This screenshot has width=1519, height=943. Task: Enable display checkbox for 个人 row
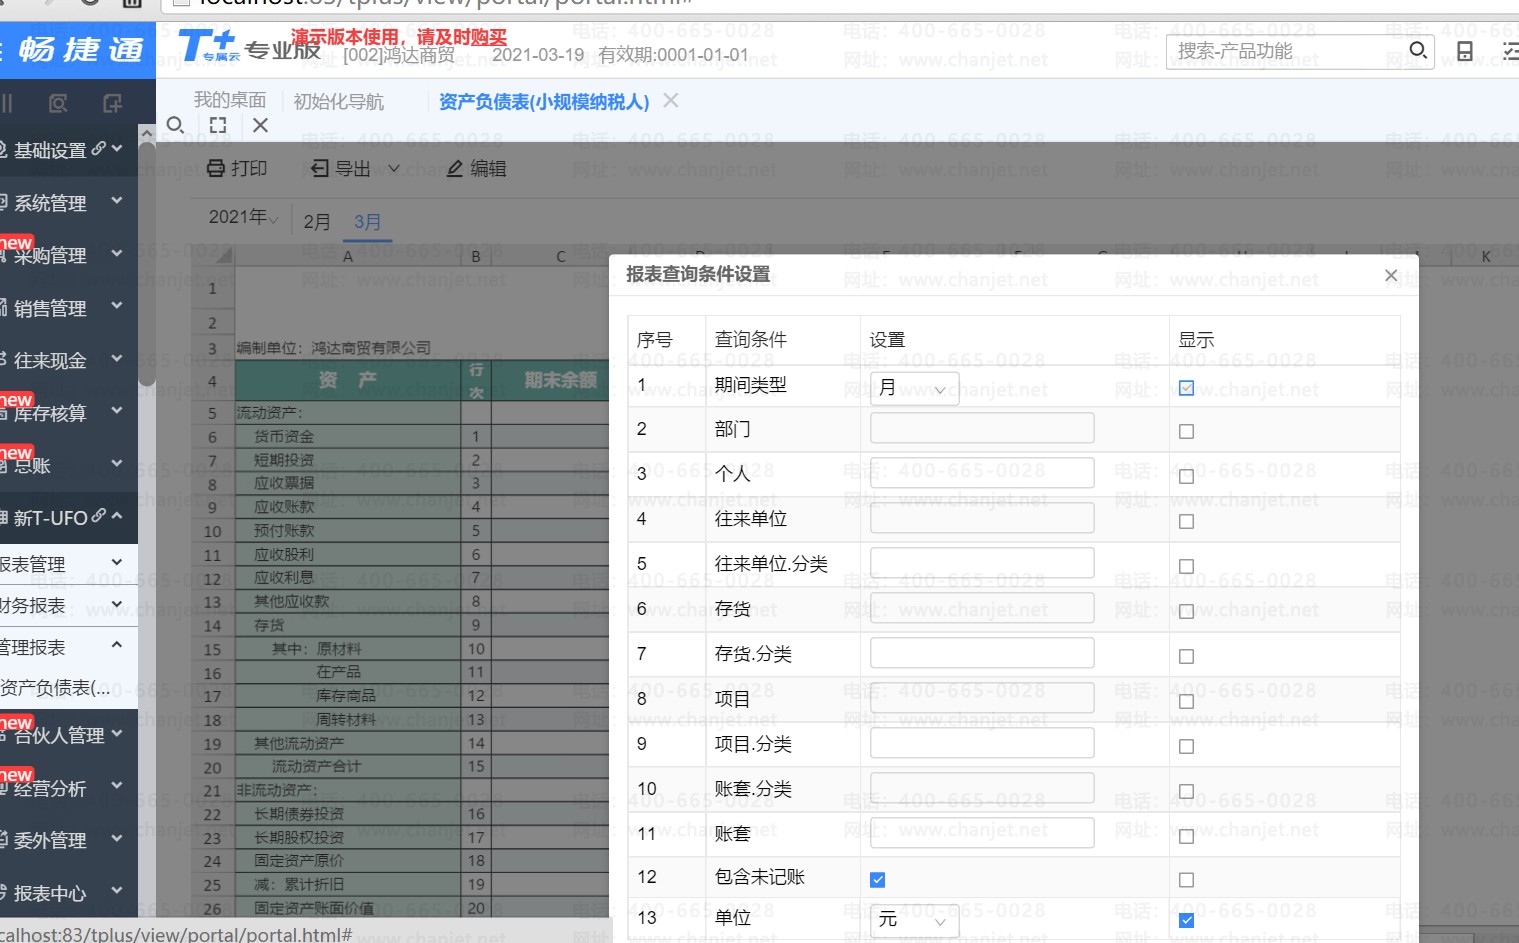(1186, 476)
